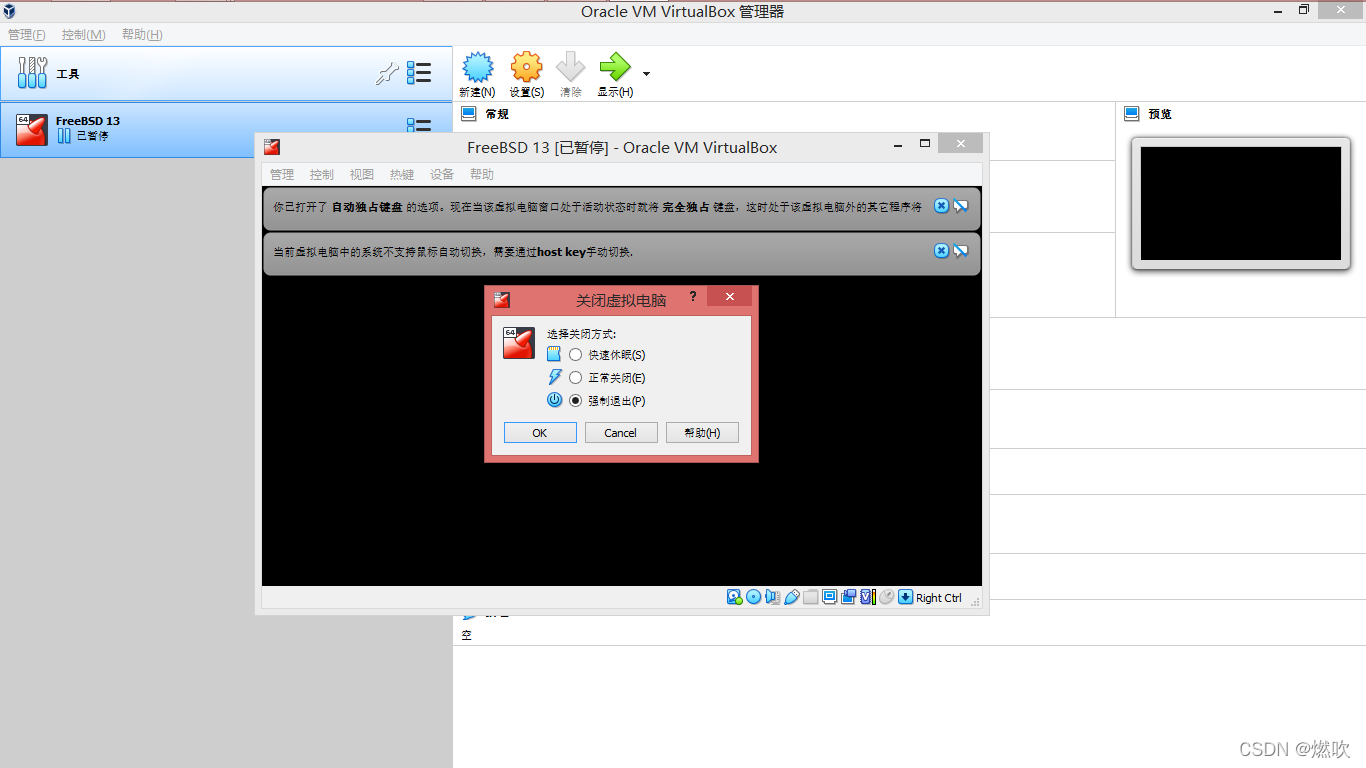Click the audio speaker status bar icon
Viewport: 1366px width, 768px height.
pos(773,597)
